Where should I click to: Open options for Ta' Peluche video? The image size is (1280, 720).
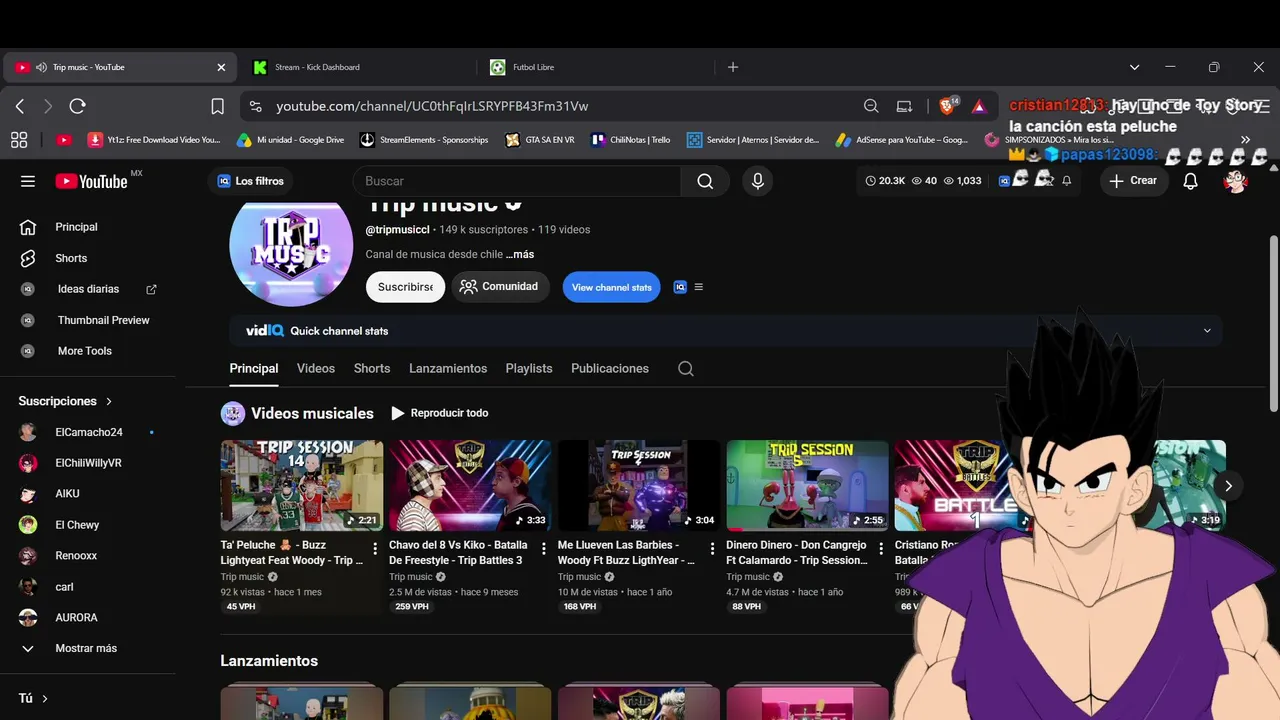(x=375, y=548)
